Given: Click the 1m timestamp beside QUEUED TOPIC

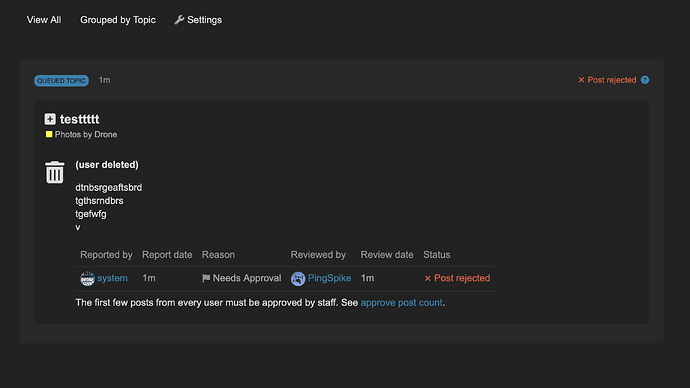Looking at the screenshot, I should click(x=104, y=80).
